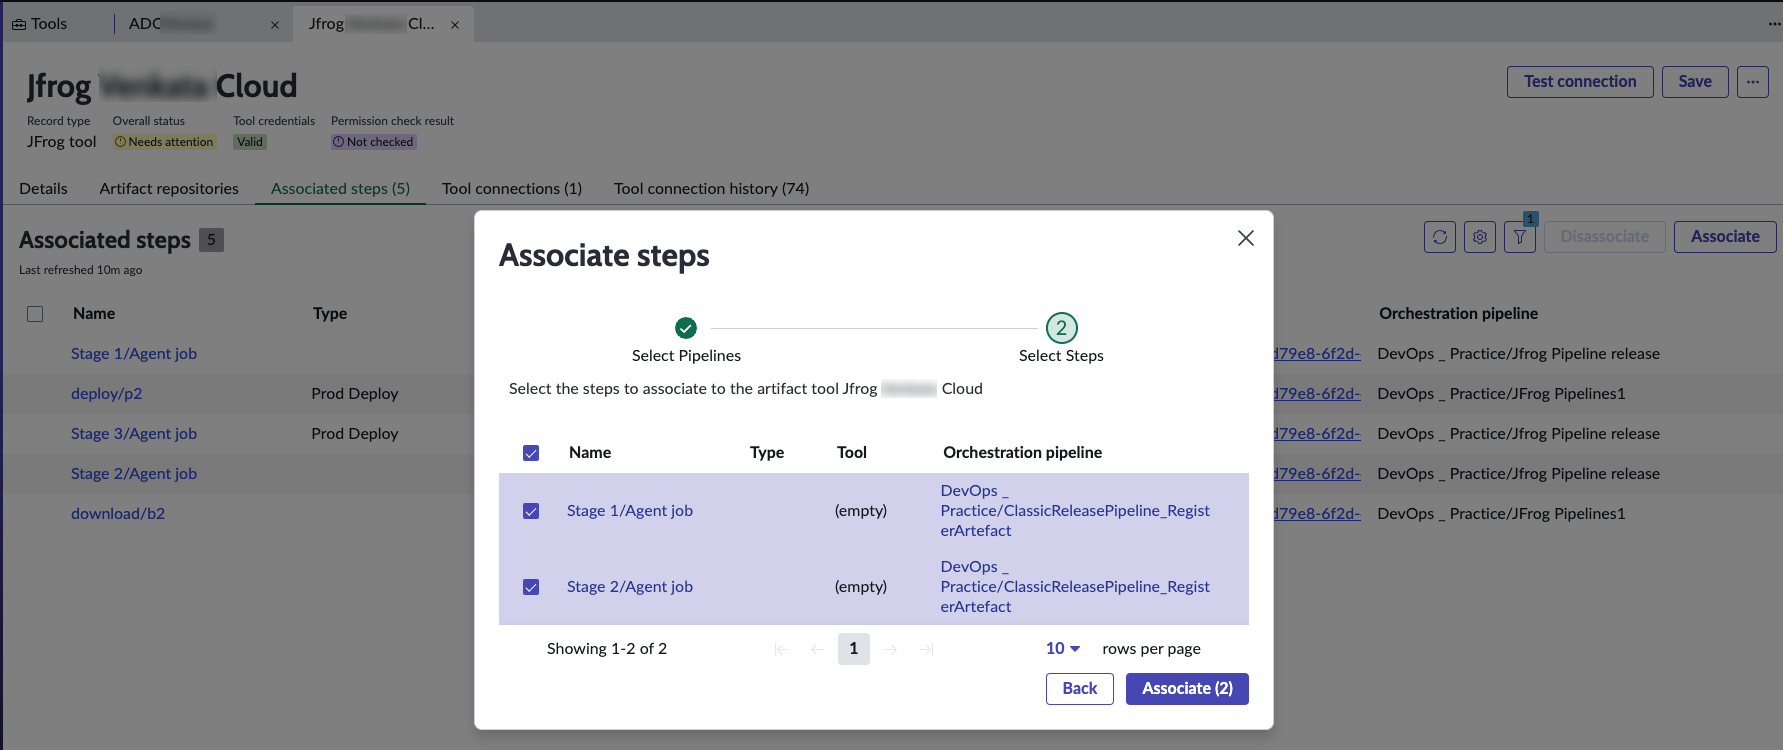Click the completed Select Pipelines step icon
The width and height of the screenshot is (1783, 750).
(686, 327)
